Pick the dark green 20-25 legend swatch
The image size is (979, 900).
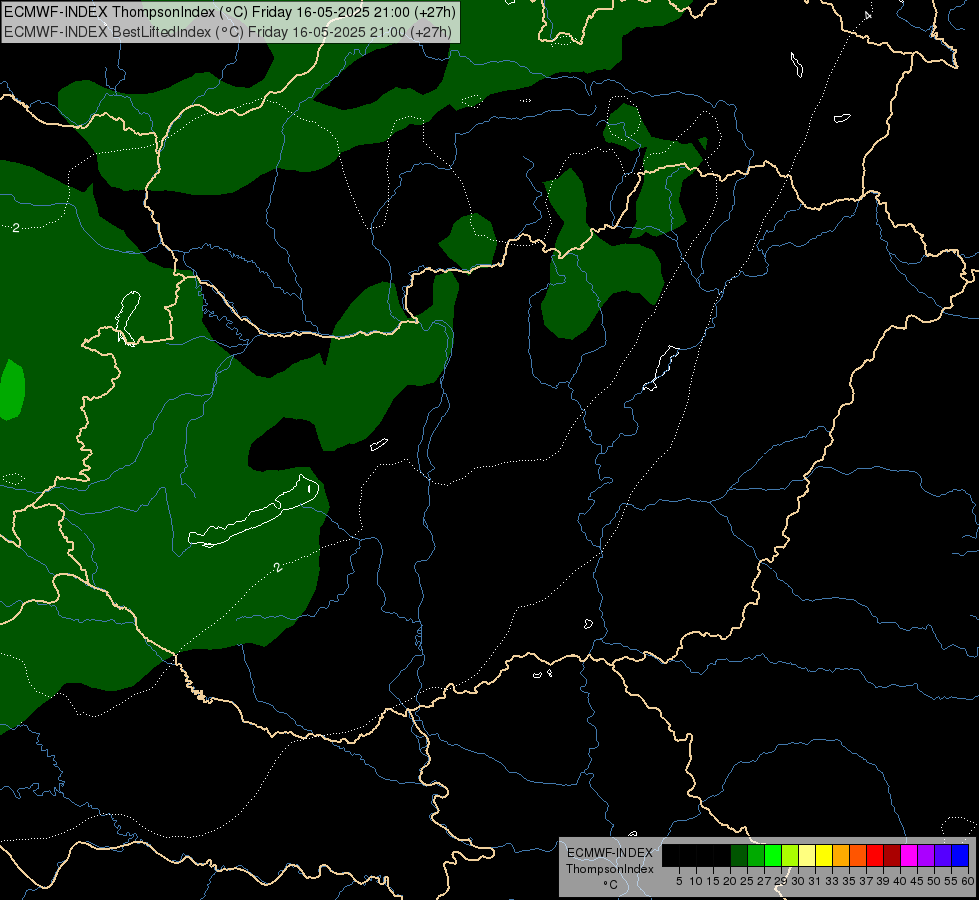tap(739, 855)
